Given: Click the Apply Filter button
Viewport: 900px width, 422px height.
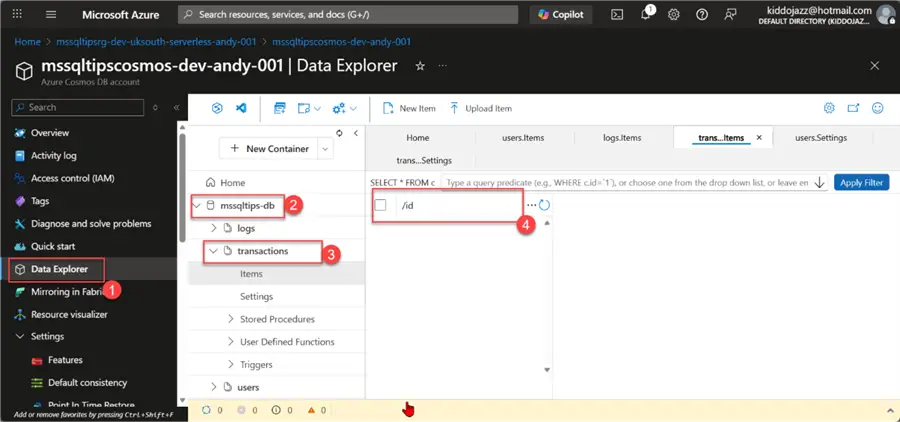Looking at the screenshot, I should tap(861, 183).
